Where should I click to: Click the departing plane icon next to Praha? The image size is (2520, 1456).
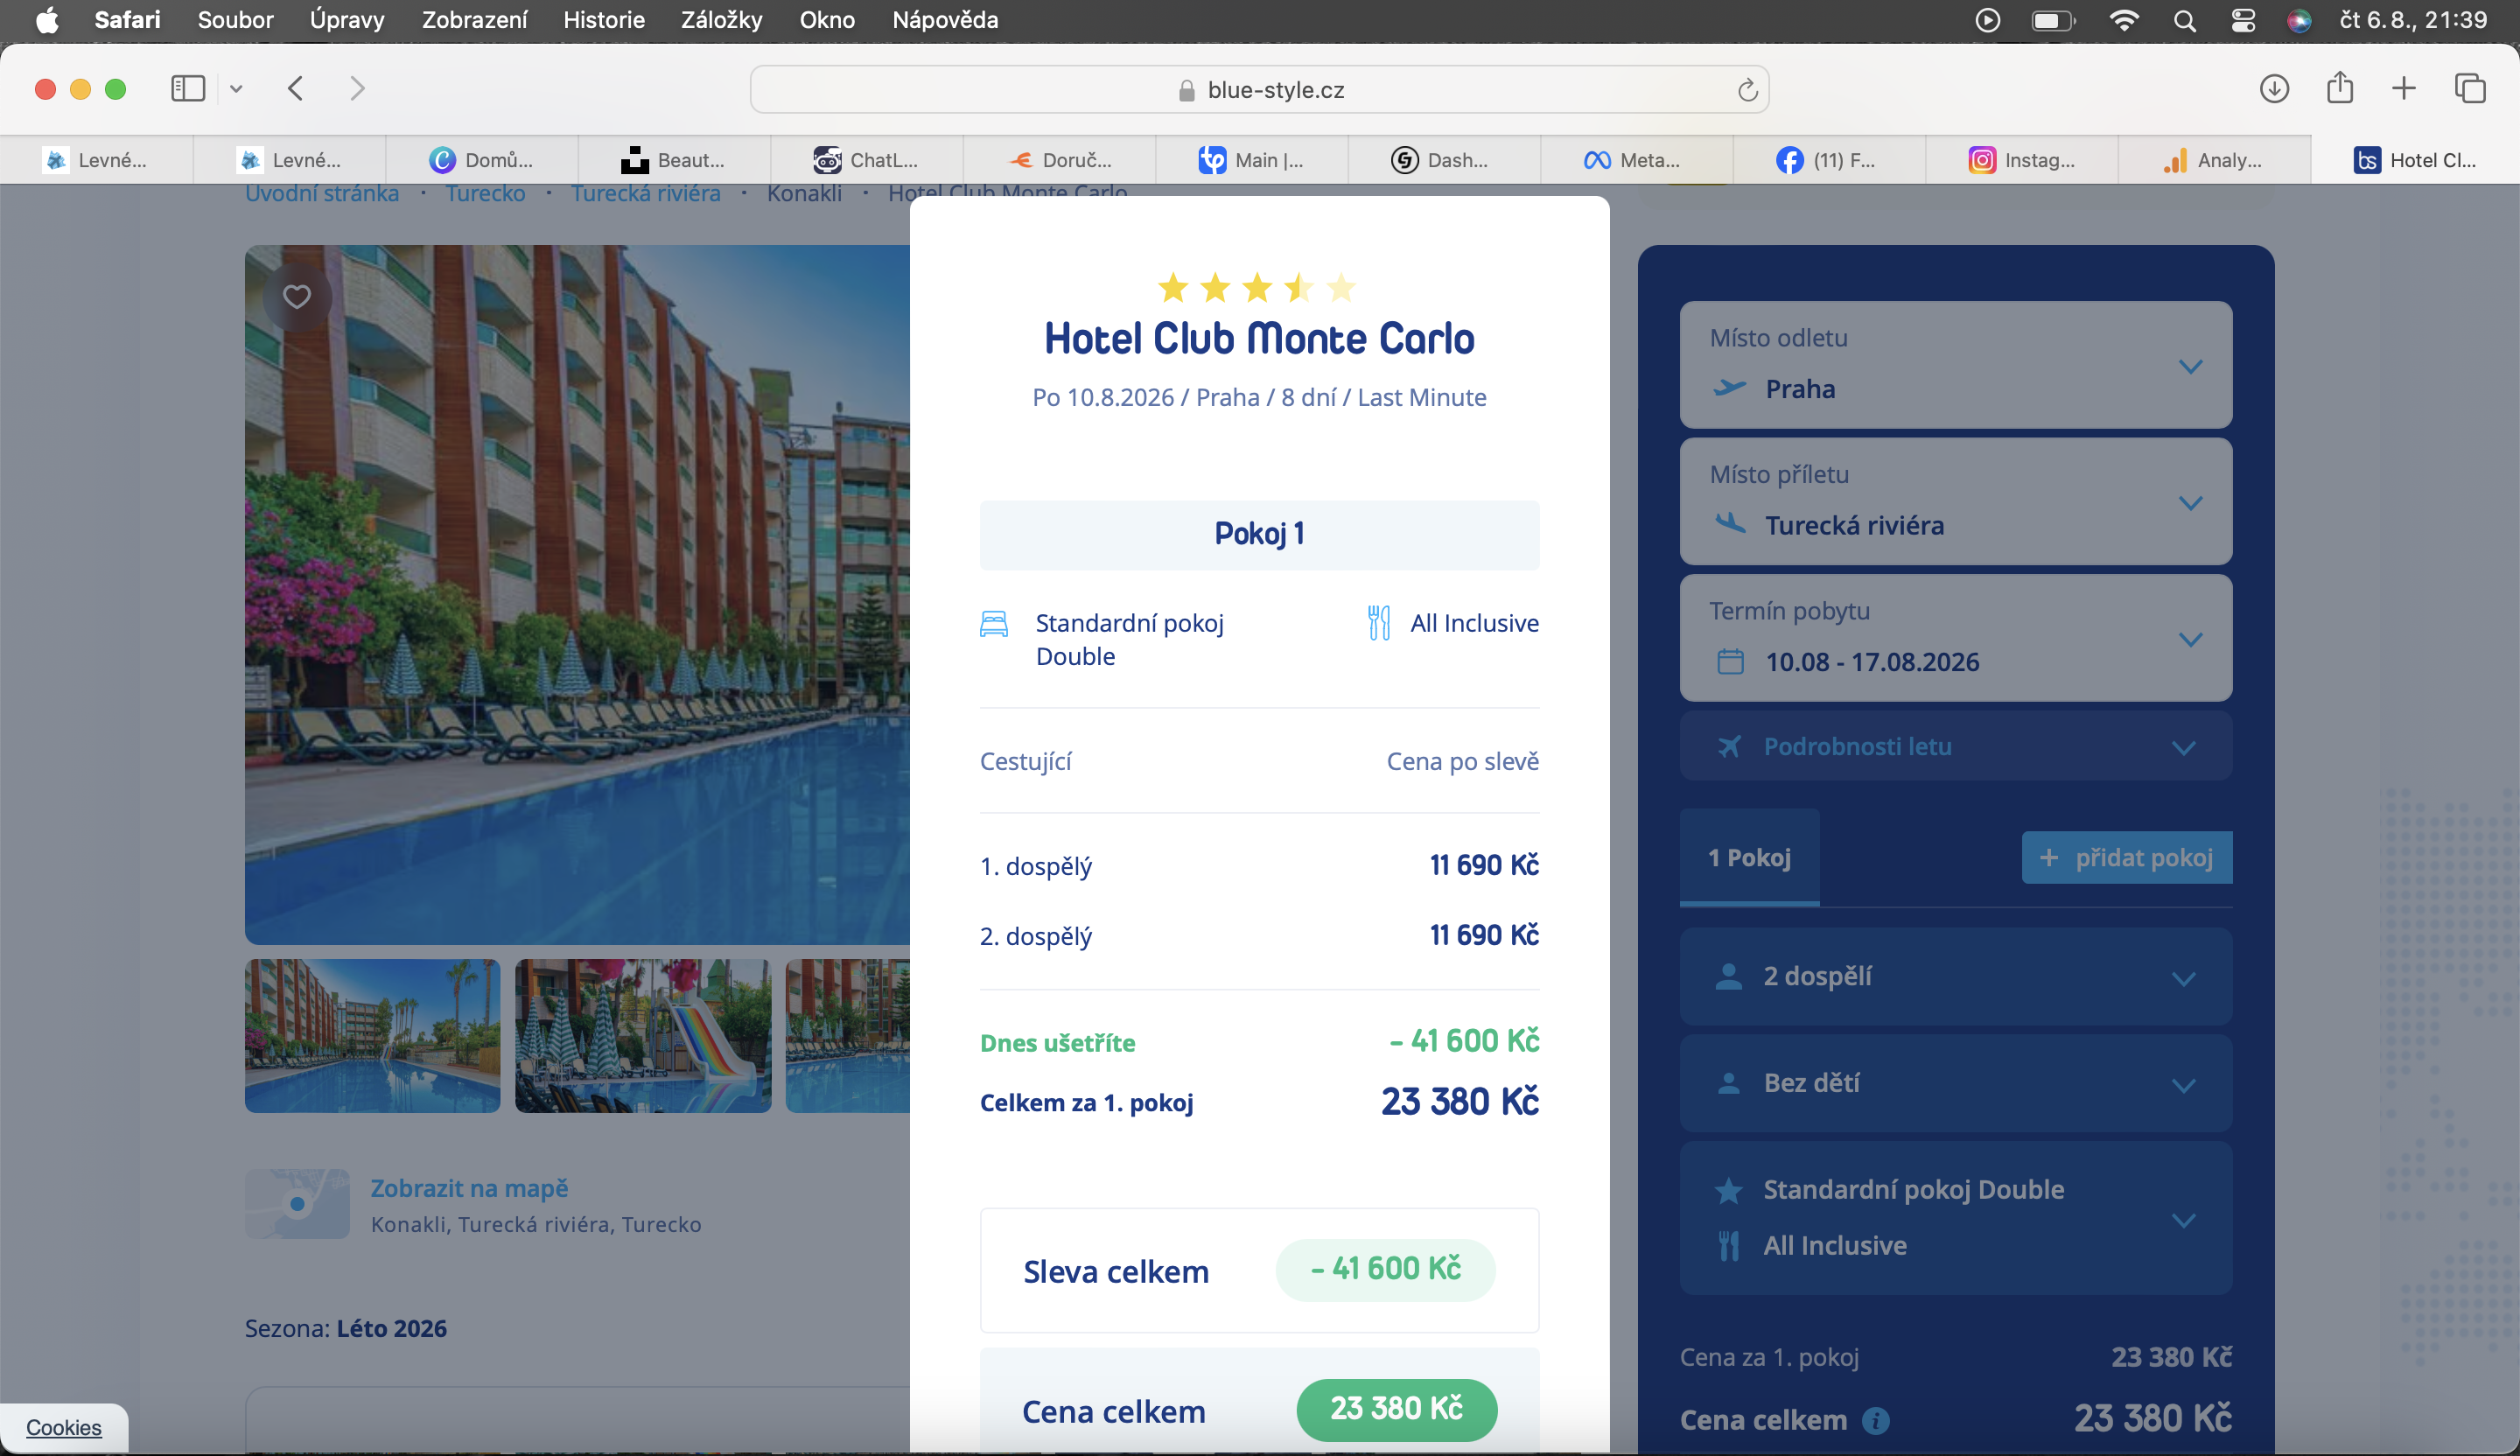[1729, 388]
